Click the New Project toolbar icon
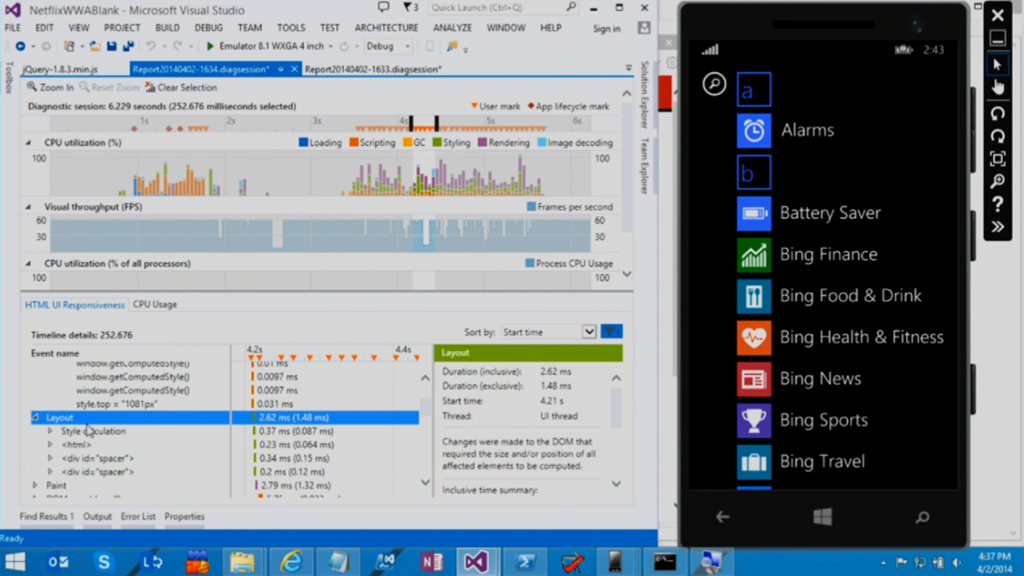The height and width of the screenshot is (576, 1024). tap(69, 46)
